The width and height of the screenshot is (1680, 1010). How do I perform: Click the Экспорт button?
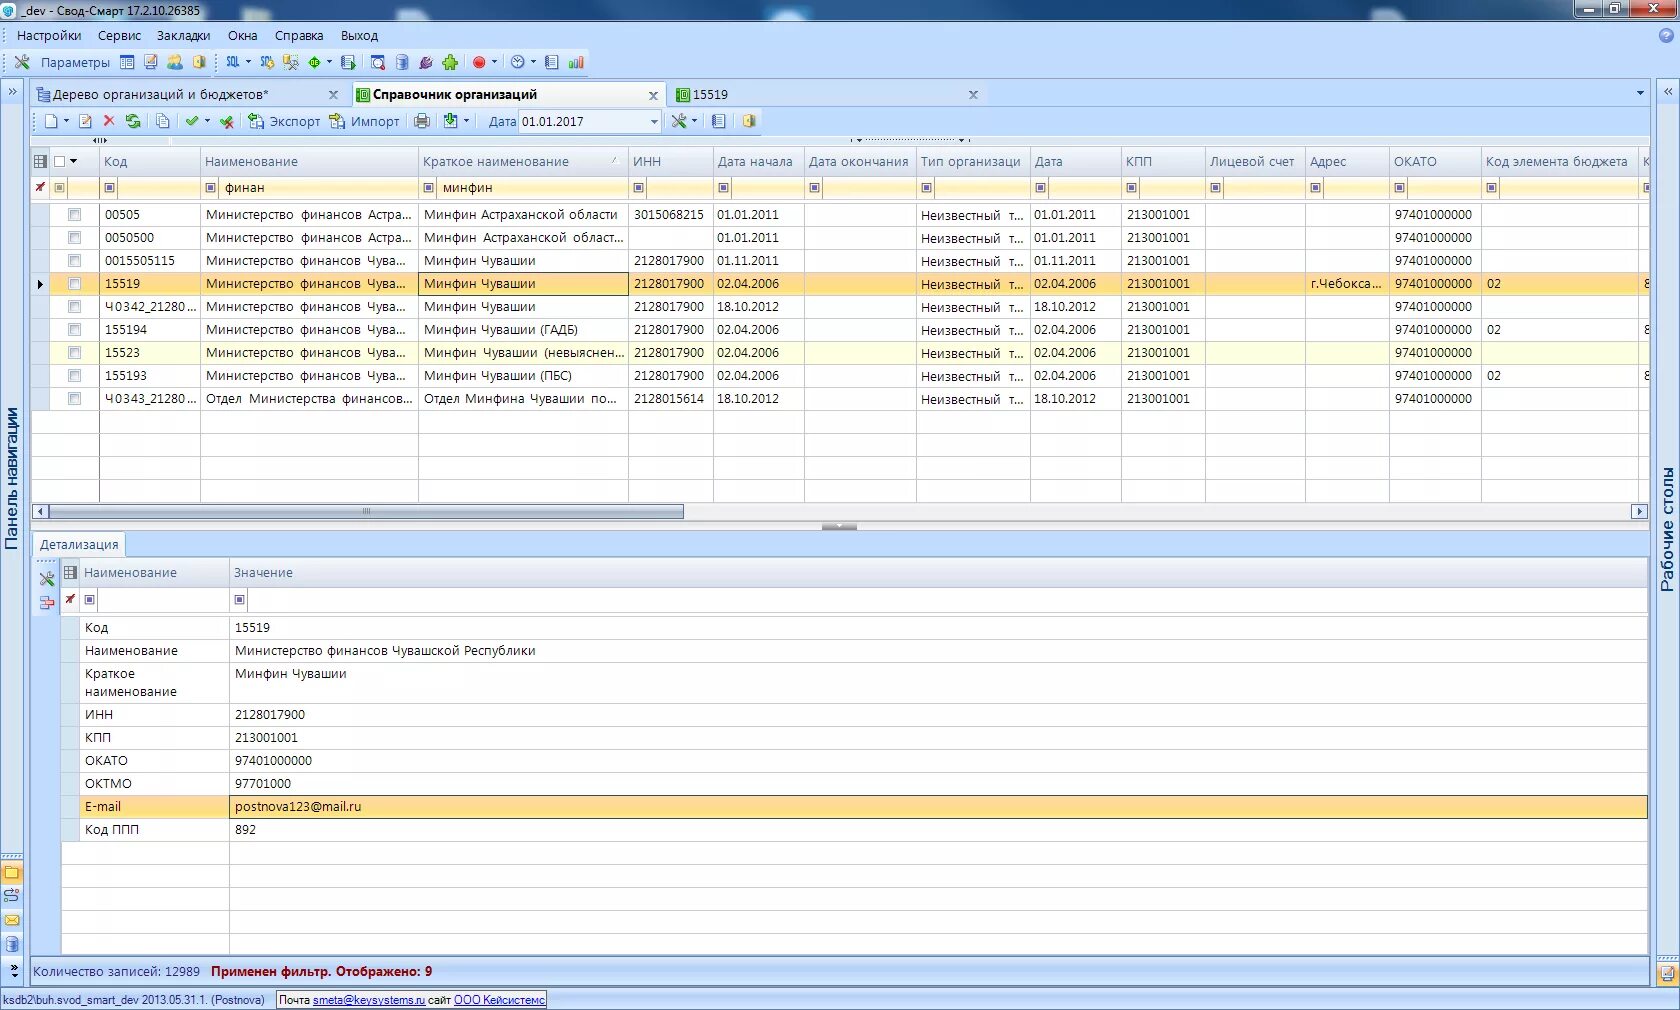click(284, 121)
